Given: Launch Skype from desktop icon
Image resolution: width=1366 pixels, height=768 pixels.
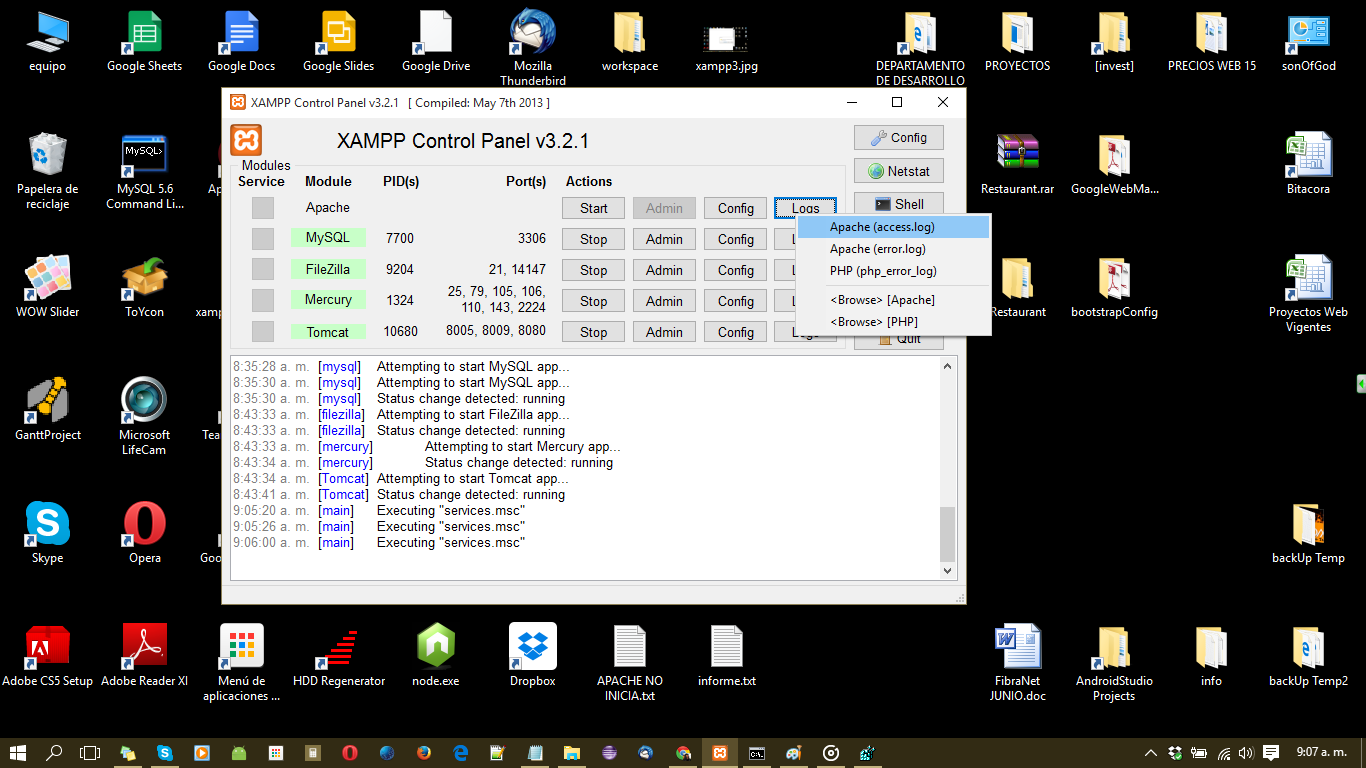Looking at the screenshot, I should [47, 534].
